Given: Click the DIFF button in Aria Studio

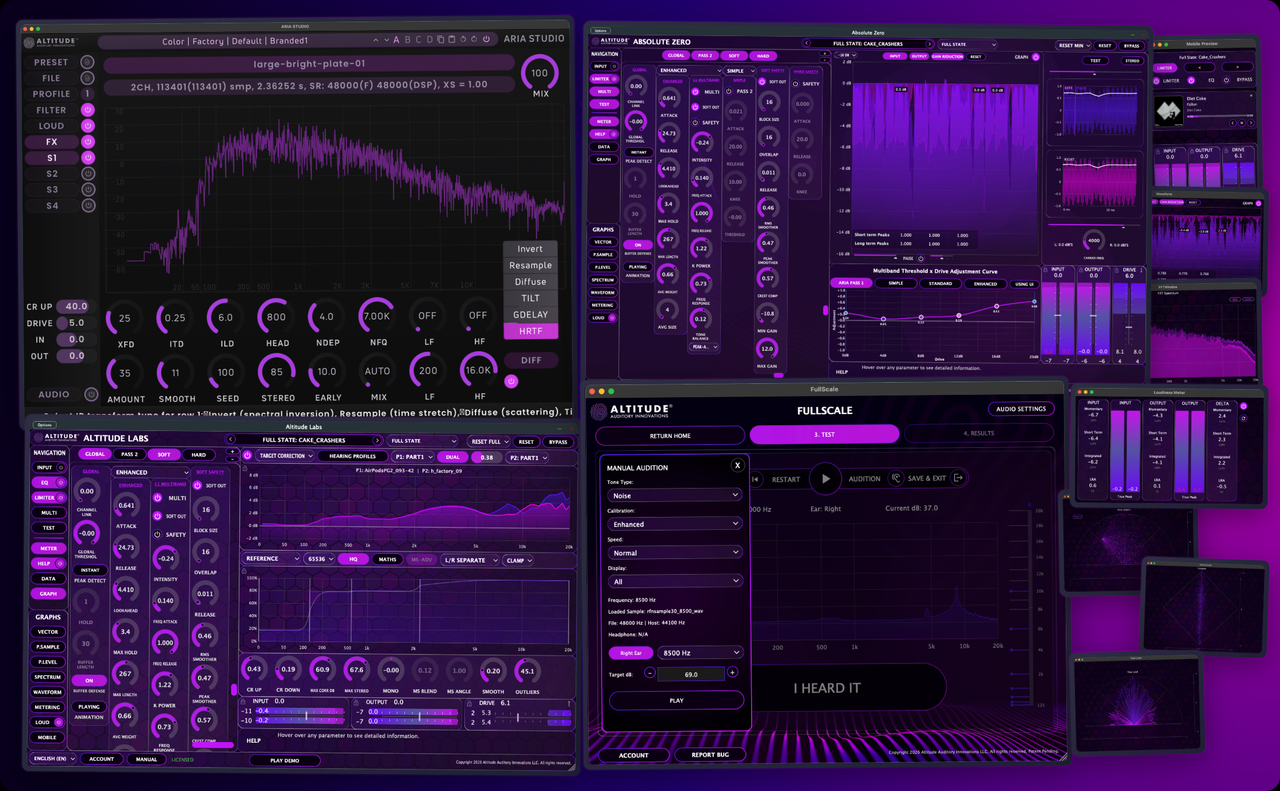Looking at the screenshot, I should pyautogui.click(x=531, y=361).
